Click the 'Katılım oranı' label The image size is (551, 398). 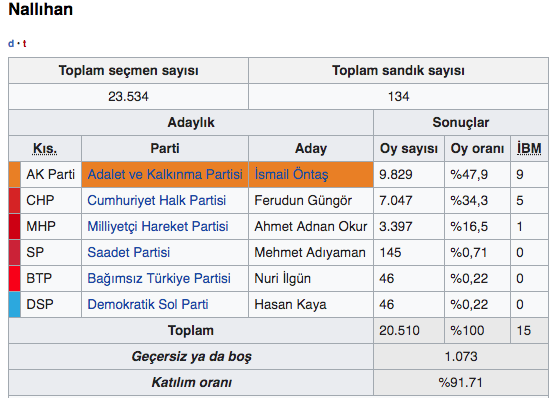[x=192, y=382]
